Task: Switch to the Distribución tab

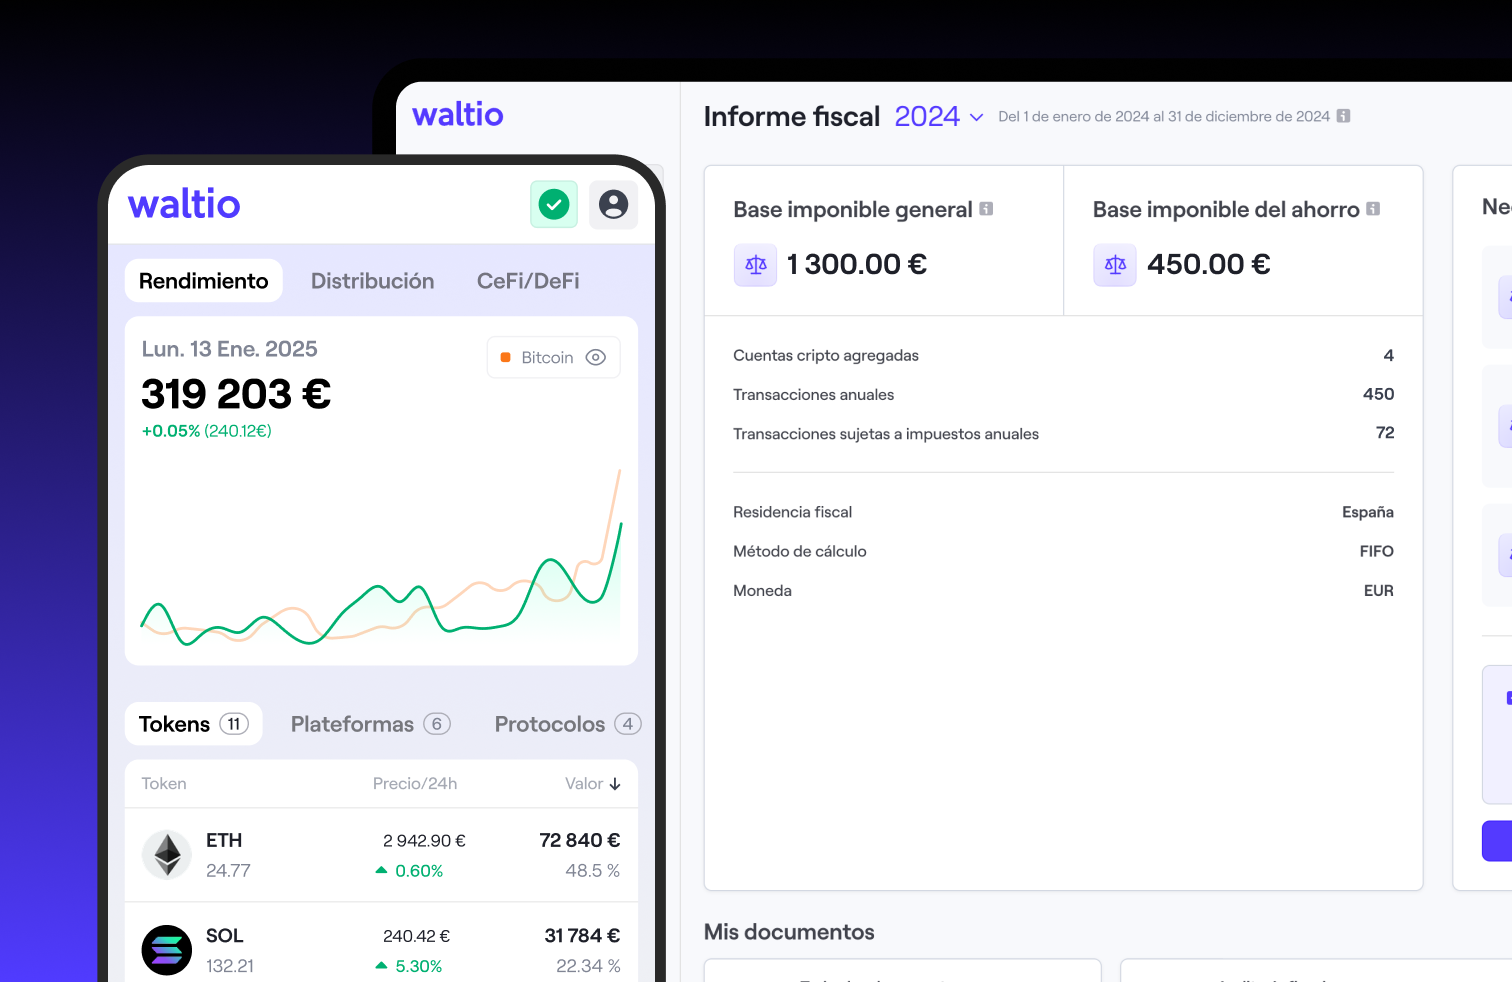Action: tap(372, 280)
